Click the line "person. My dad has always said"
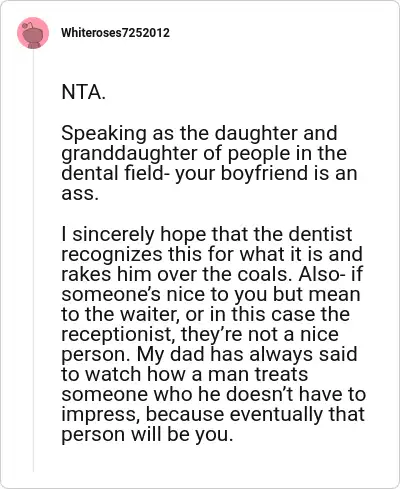Screen dimensions: 400x489 click(x=209, y=354)
